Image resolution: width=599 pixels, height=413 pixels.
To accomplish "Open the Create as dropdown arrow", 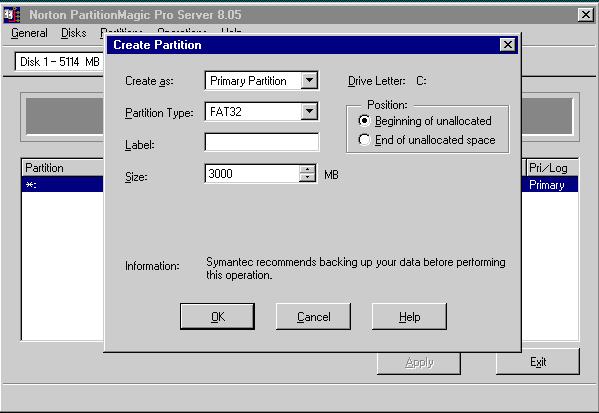I will point(309,81).
